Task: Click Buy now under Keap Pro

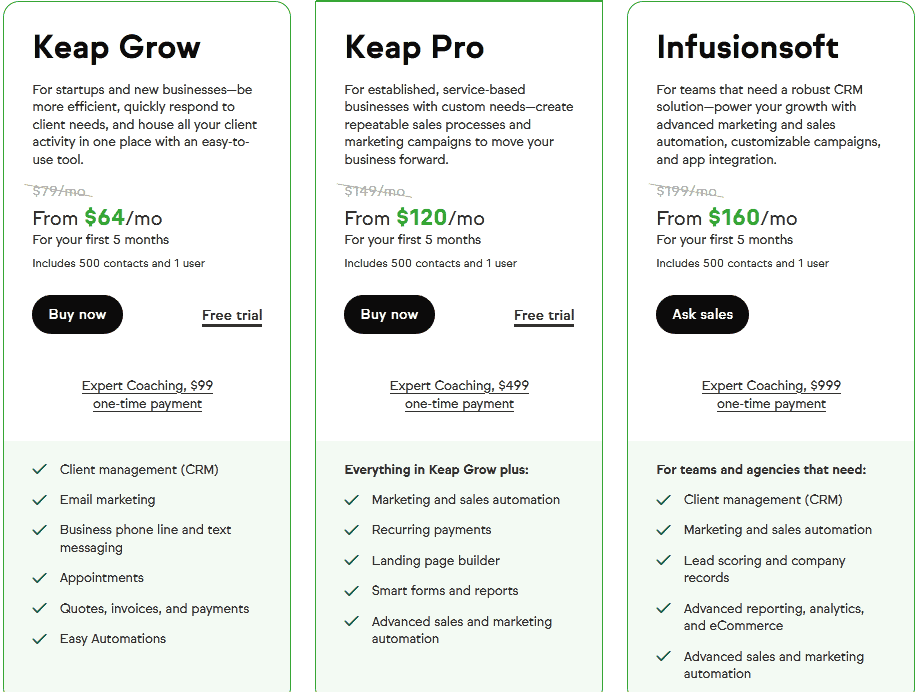Action: click(x=389, y=314)
